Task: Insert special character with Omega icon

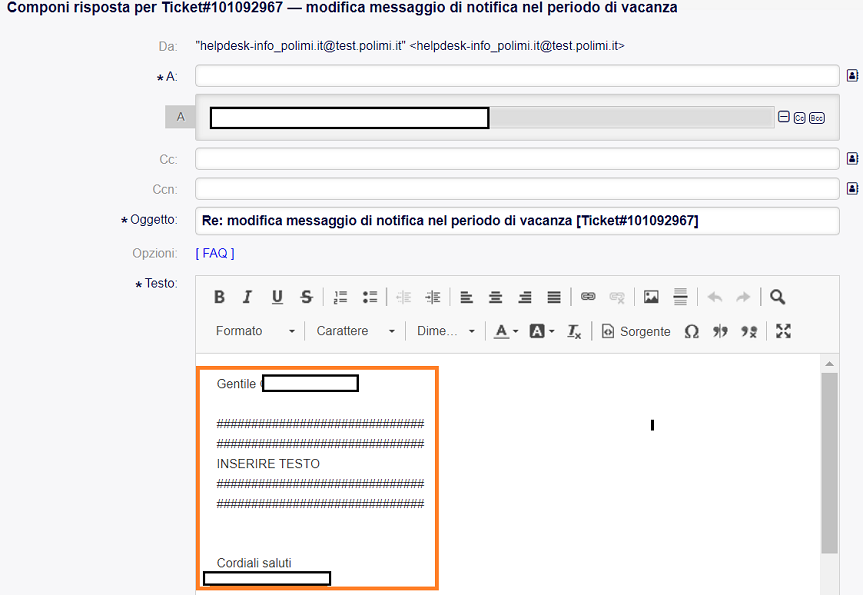Action: pos(691,331)
